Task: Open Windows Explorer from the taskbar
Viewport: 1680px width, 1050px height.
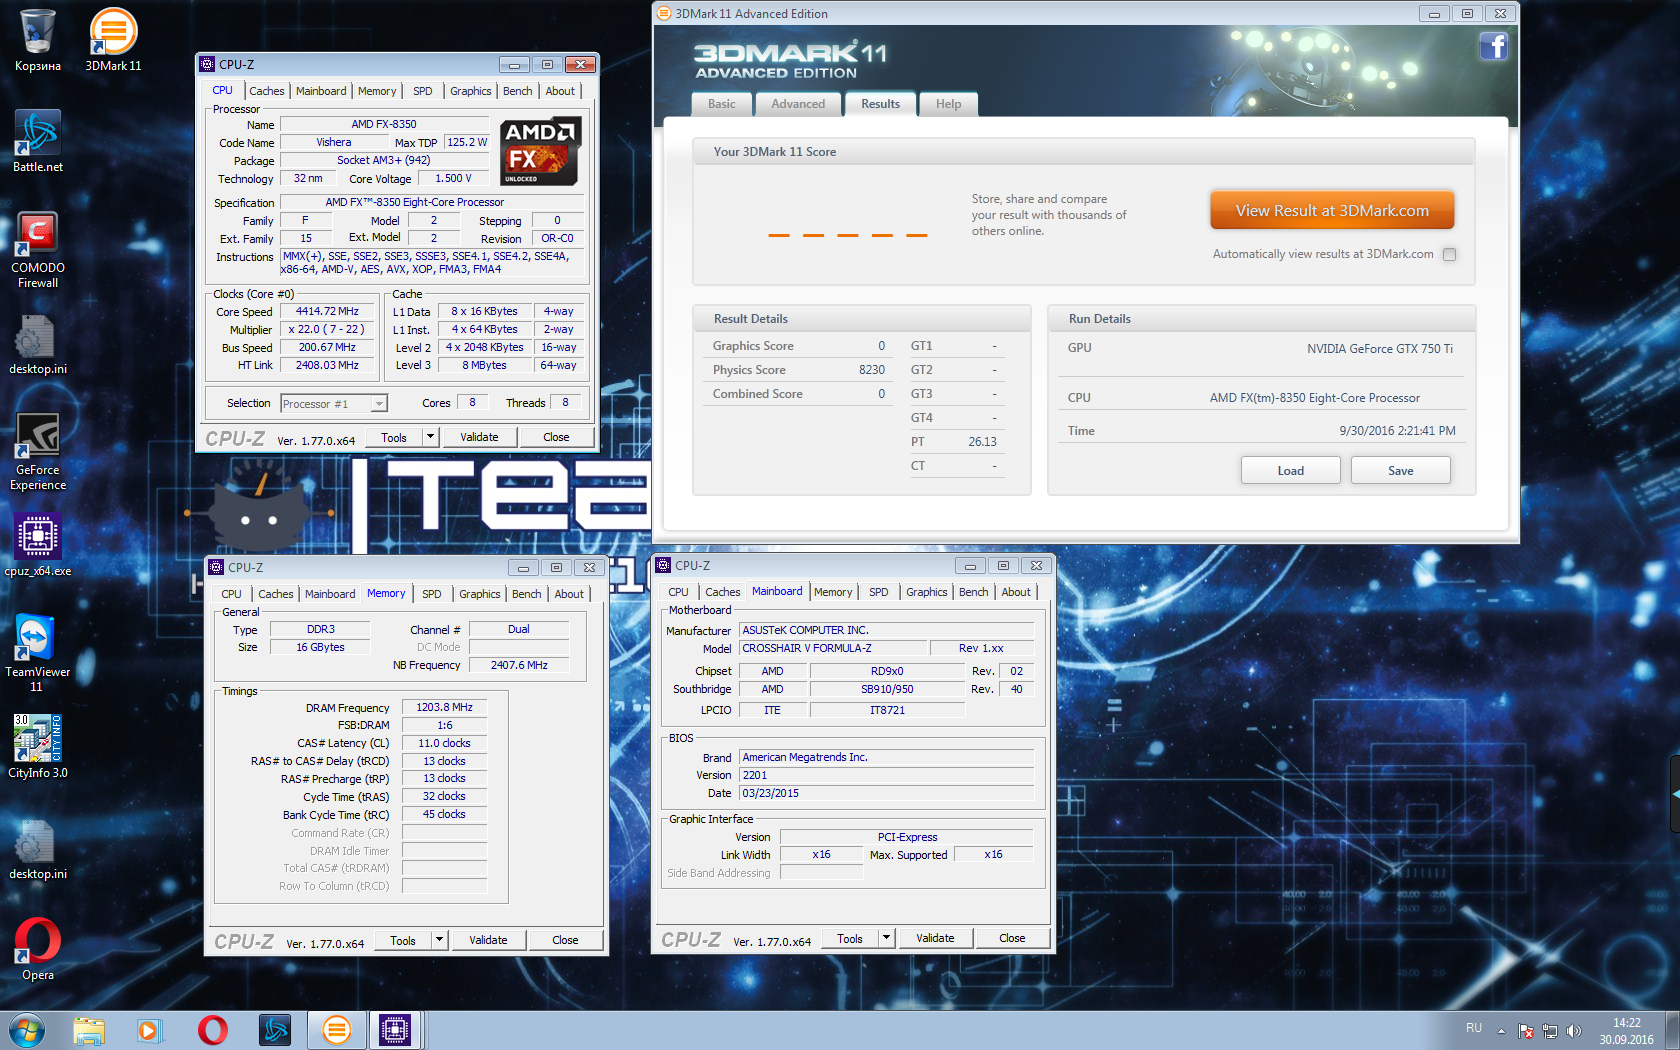Action: (89, 1030)
